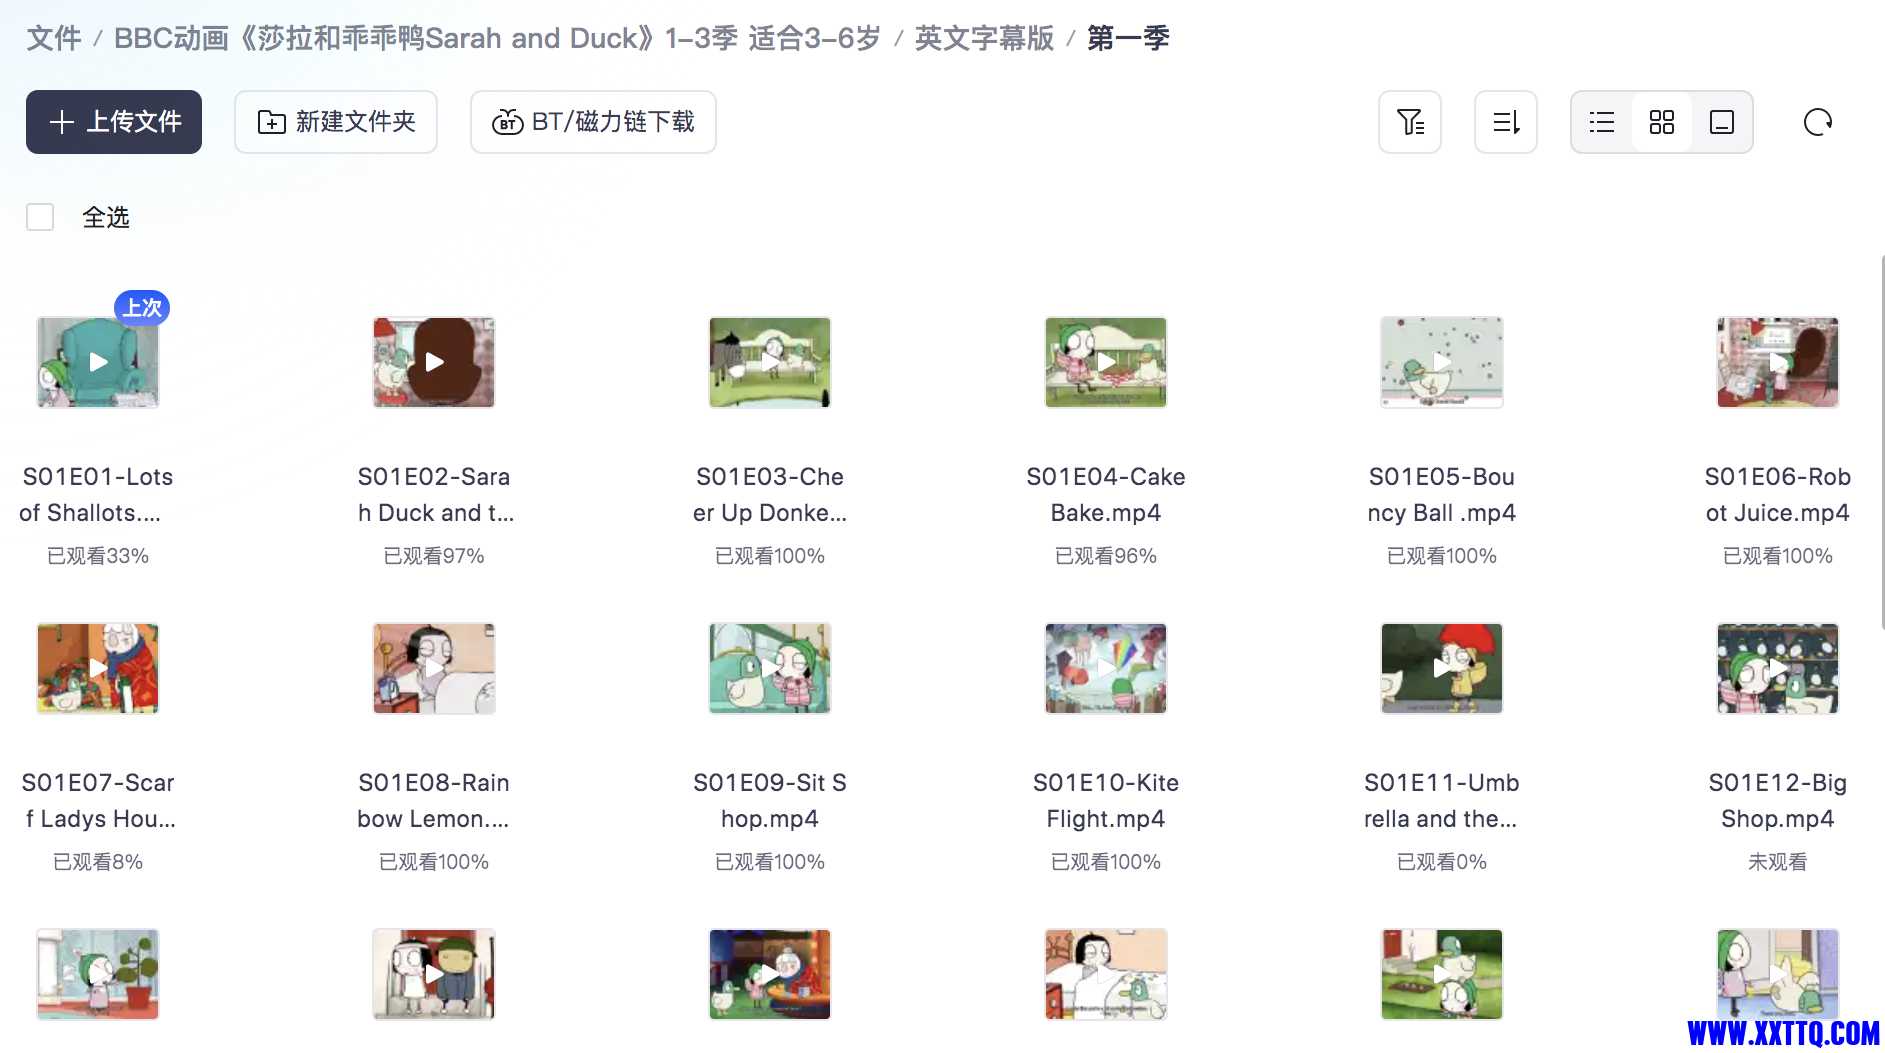Open the sort order icon button
The width and height of the screenshot is (1885, 1053).
[1505, 122]
